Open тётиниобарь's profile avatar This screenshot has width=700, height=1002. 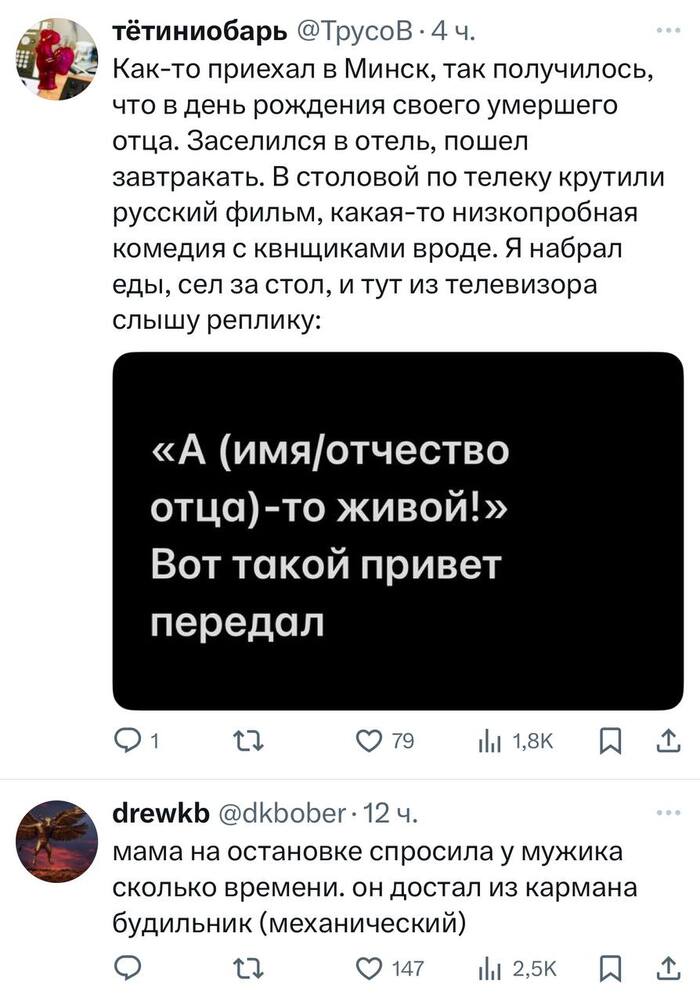(x=56, y=59)
